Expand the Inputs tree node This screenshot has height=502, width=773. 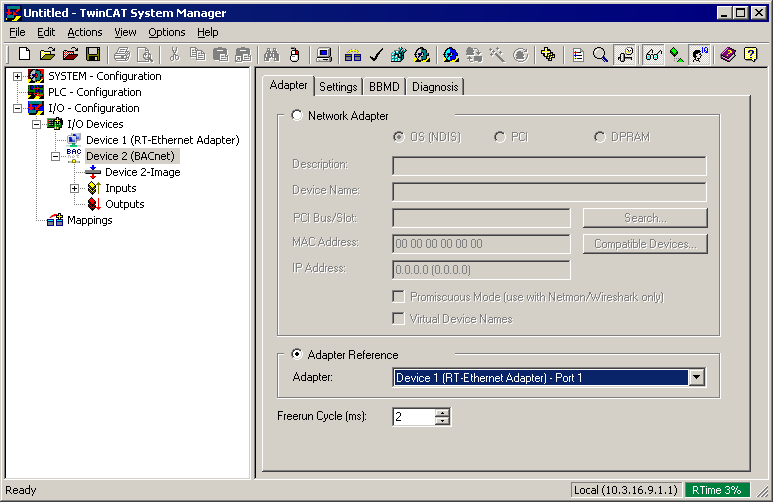tap(74, 188)
